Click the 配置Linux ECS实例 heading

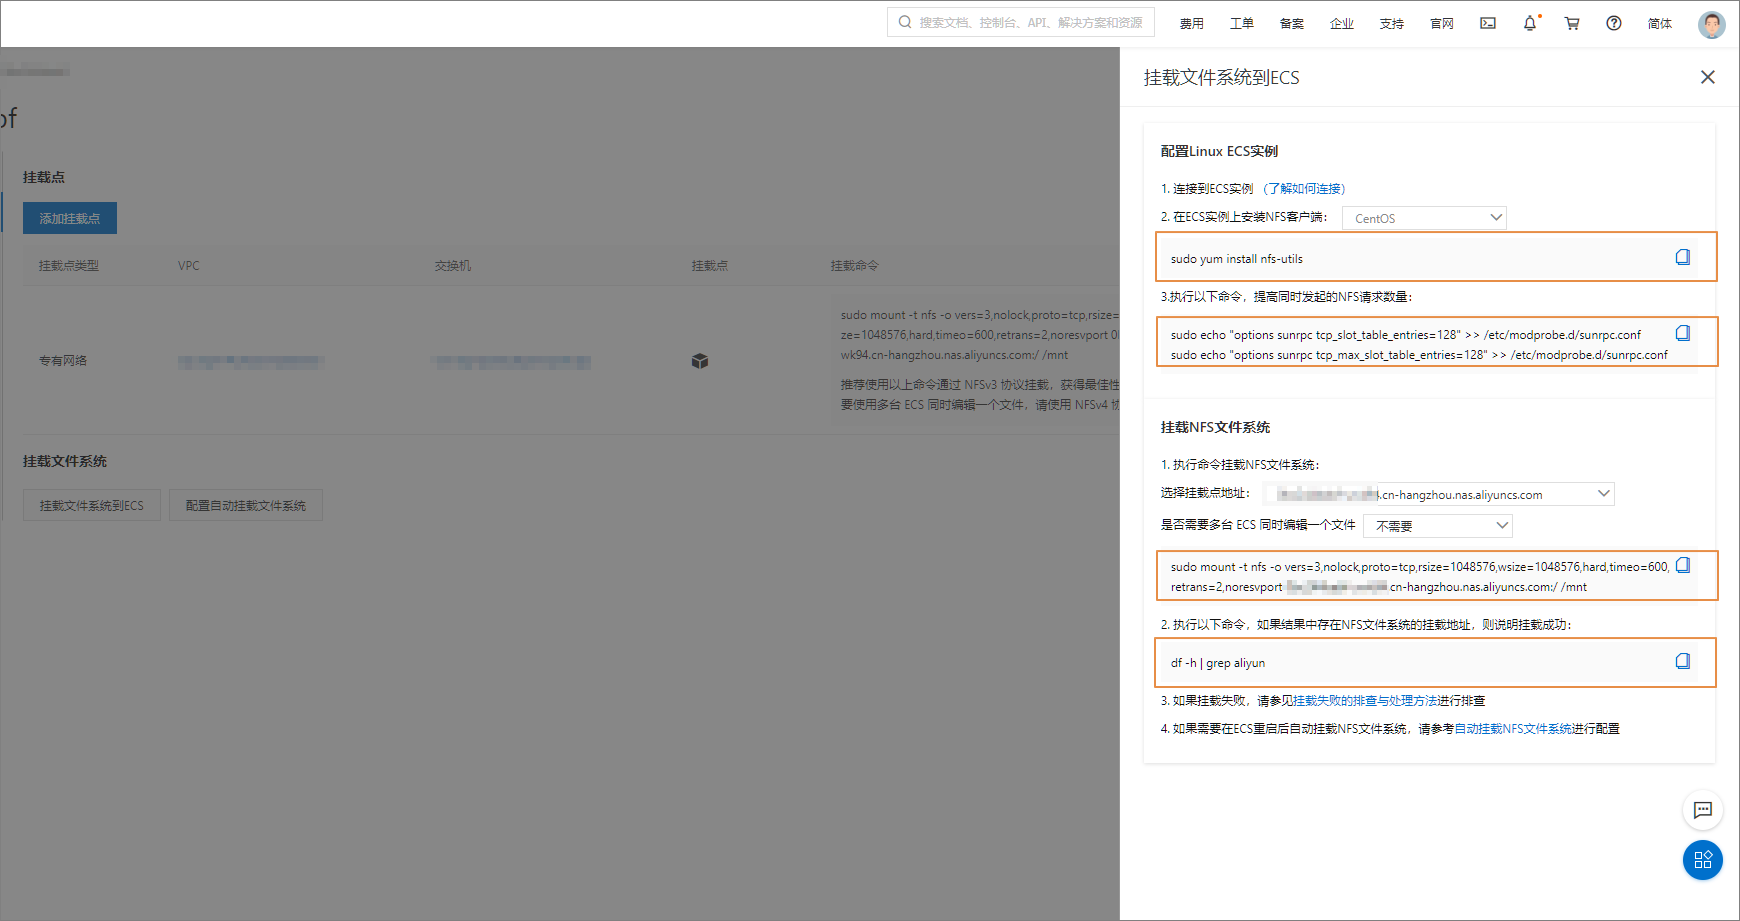pos(1218,151)
